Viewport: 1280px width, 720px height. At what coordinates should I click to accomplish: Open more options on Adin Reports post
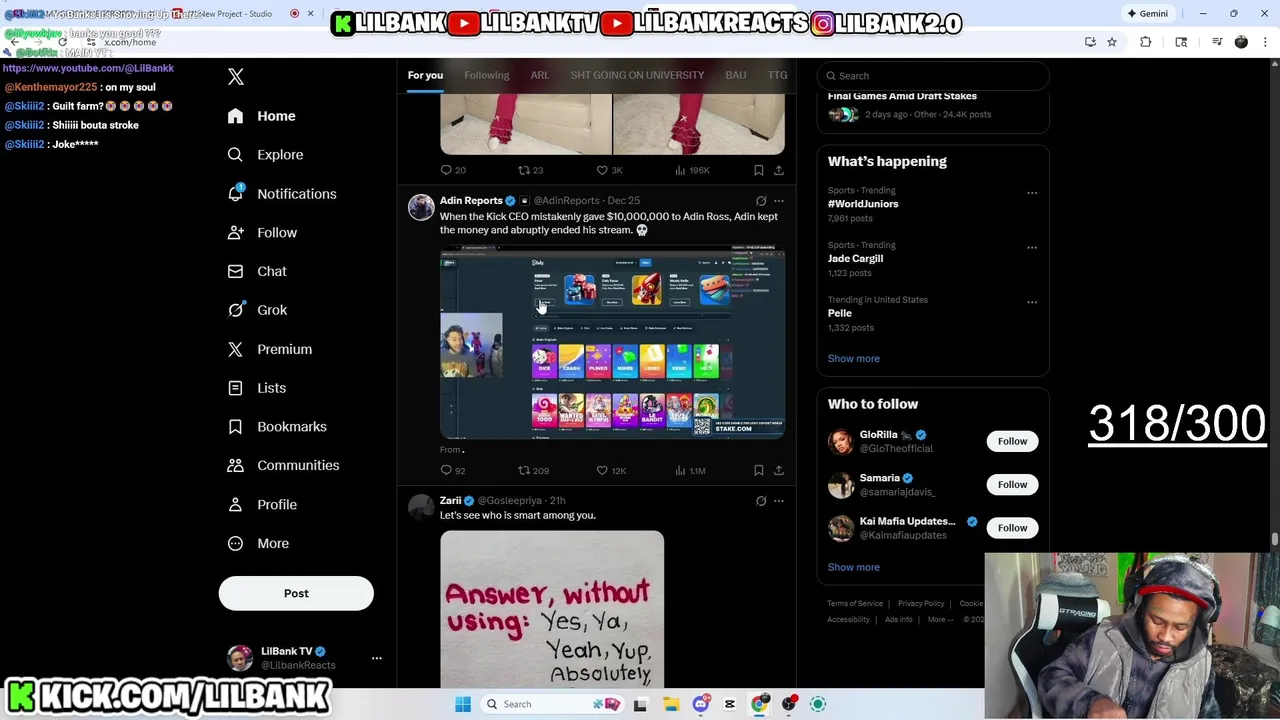(x=779, y=201)
